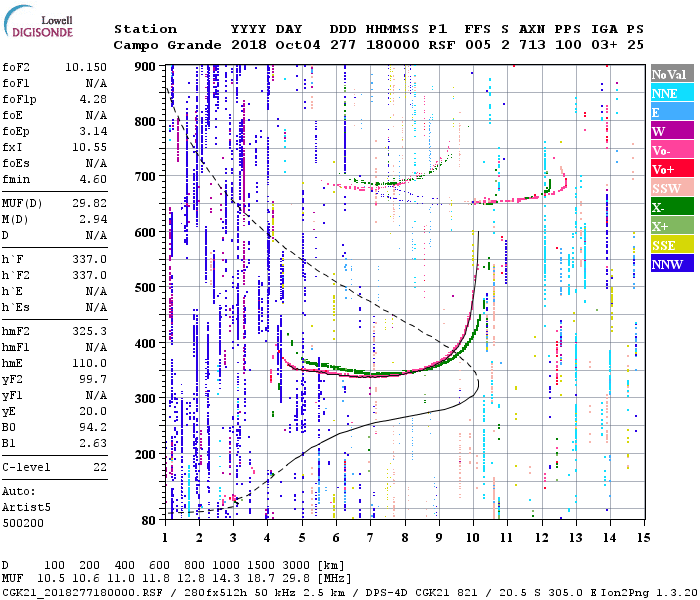Click the day number 277 in header

pyautogui.click(x=343, y=45)
